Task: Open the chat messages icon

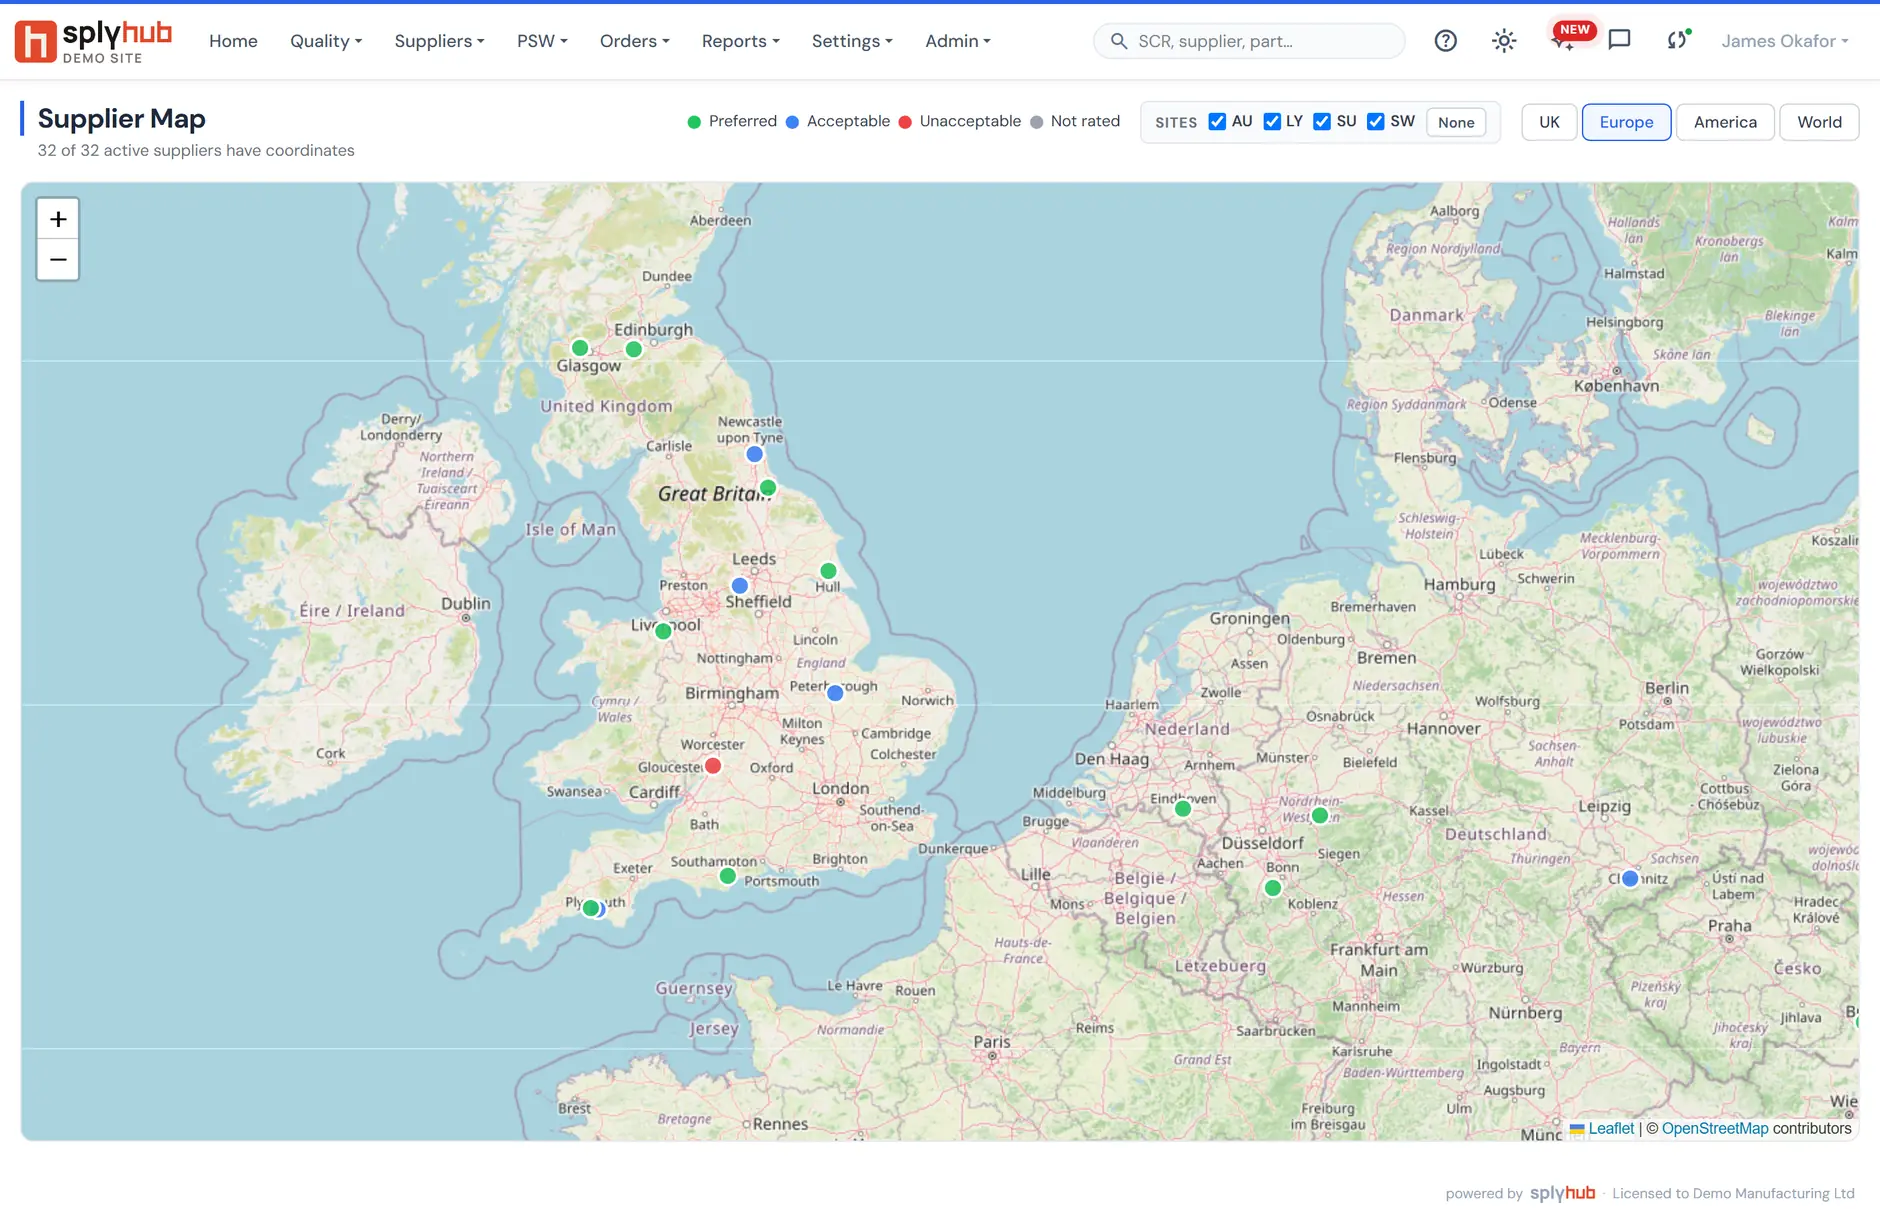Action: click(1620, 41)
